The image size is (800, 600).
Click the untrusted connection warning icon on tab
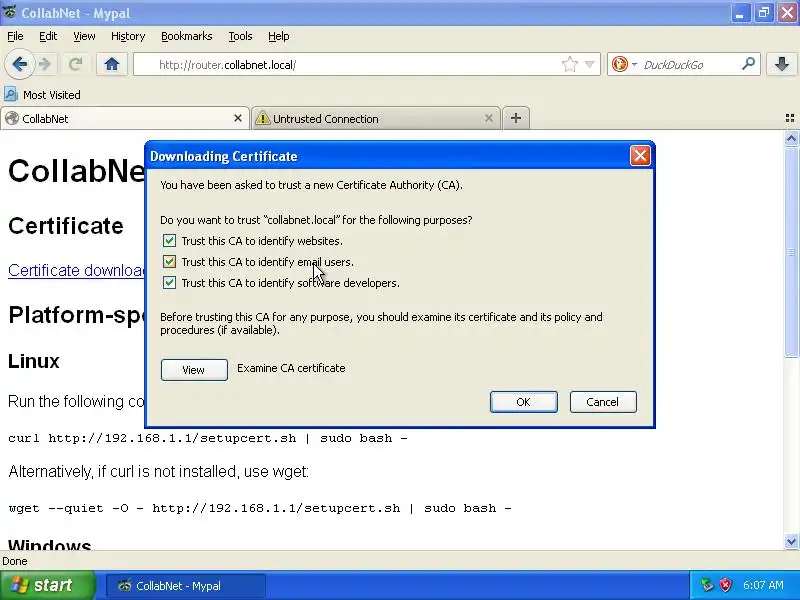262,118
